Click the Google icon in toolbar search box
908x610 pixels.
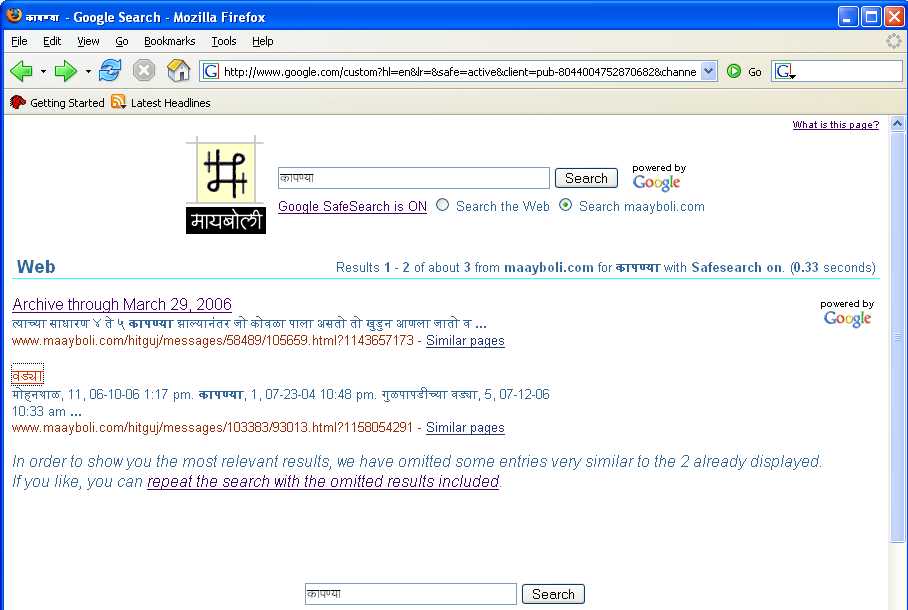[785, 71]
